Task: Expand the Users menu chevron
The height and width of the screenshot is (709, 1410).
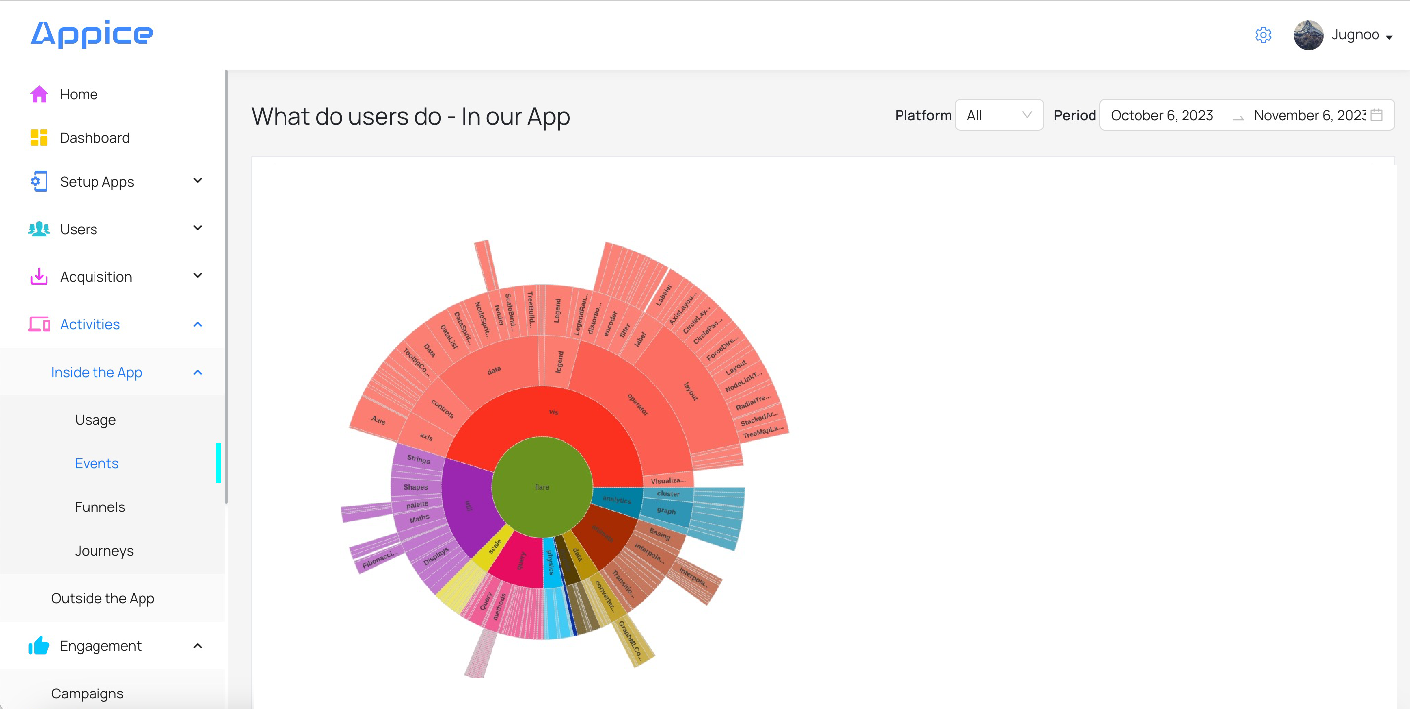Action: click(198, 228)
